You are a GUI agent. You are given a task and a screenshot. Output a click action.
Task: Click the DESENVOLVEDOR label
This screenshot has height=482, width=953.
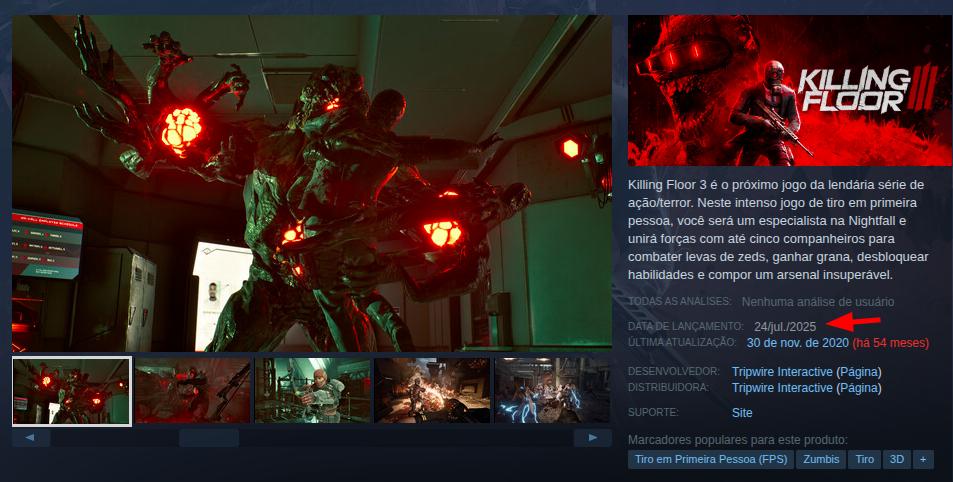[673, 371]
